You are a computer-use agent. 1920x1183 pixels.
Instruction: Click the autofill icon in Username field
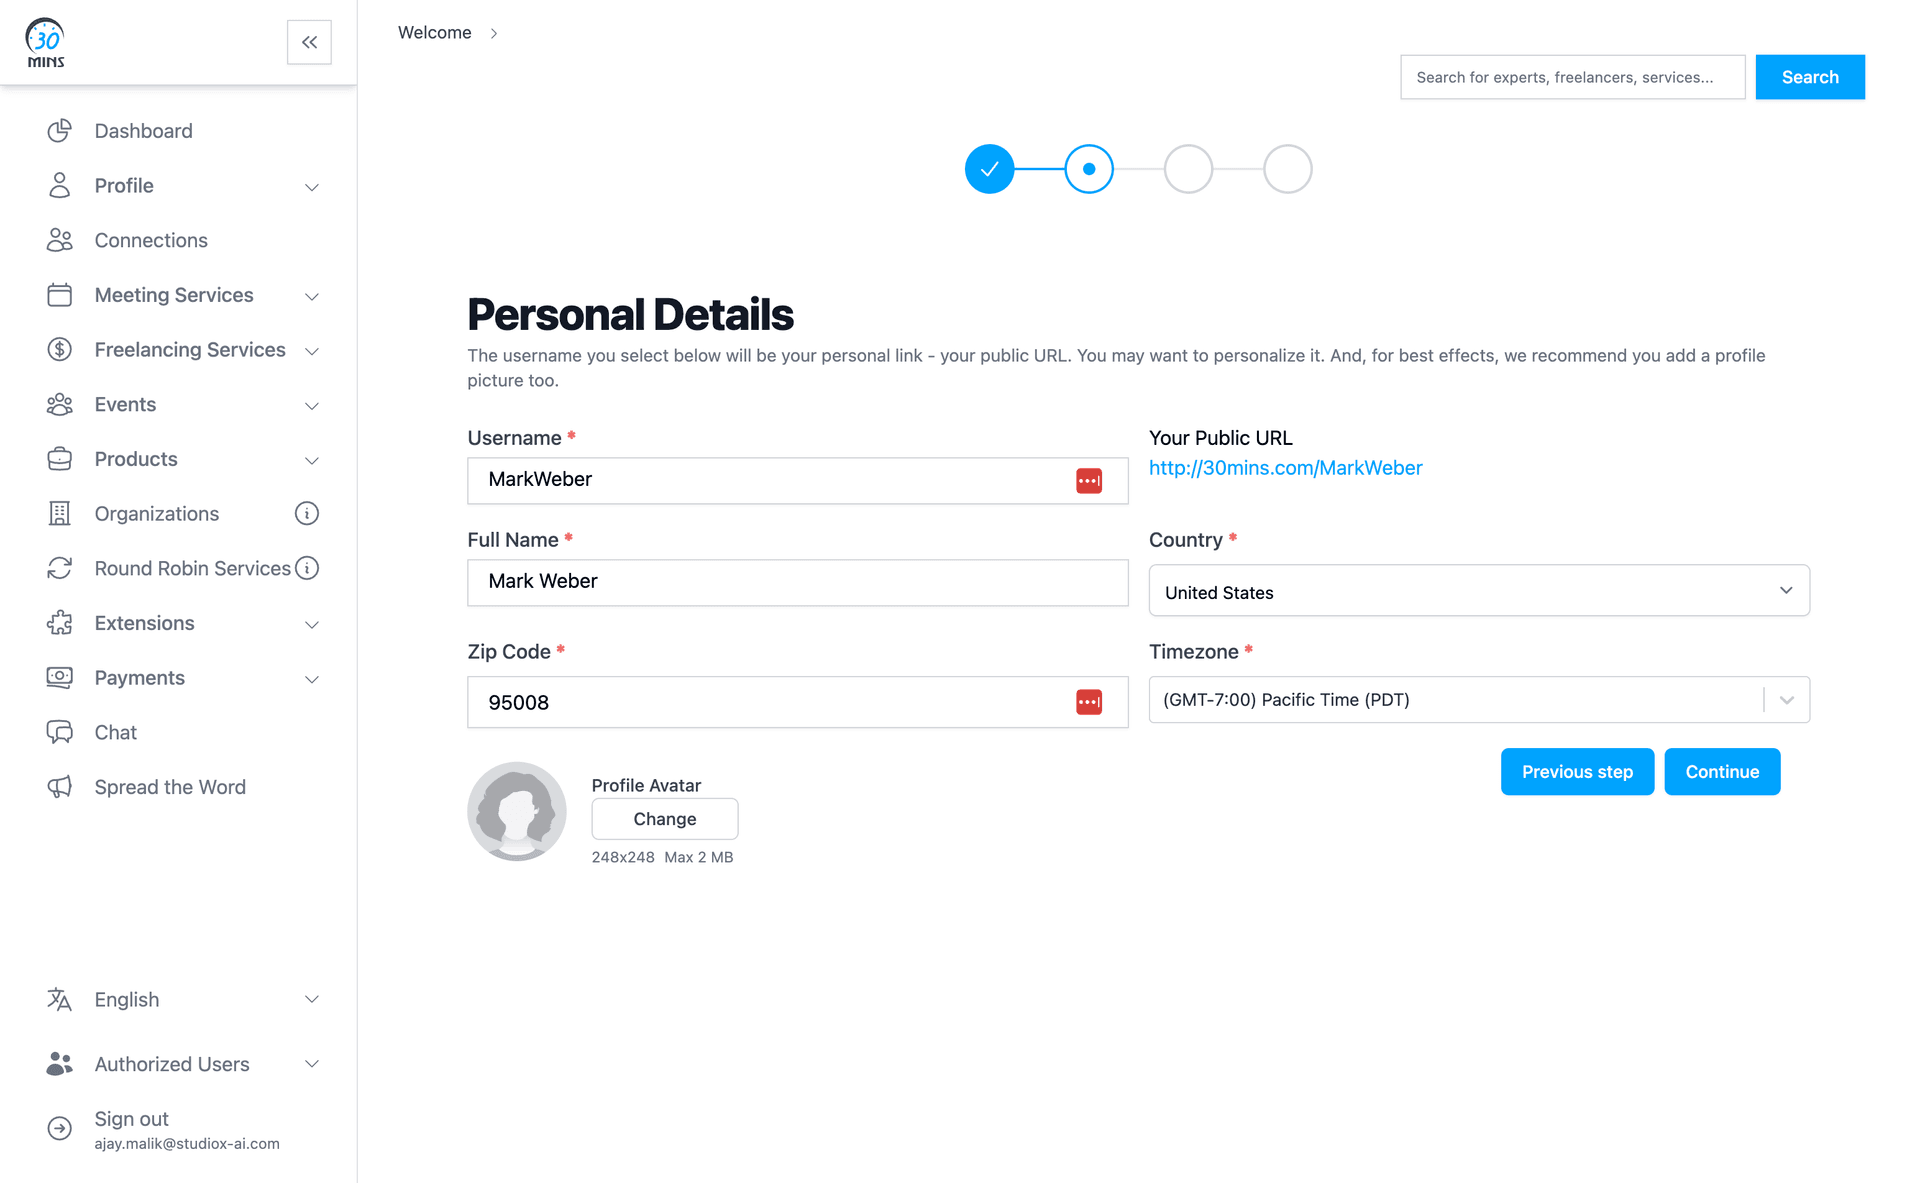tap(1089, 480)
